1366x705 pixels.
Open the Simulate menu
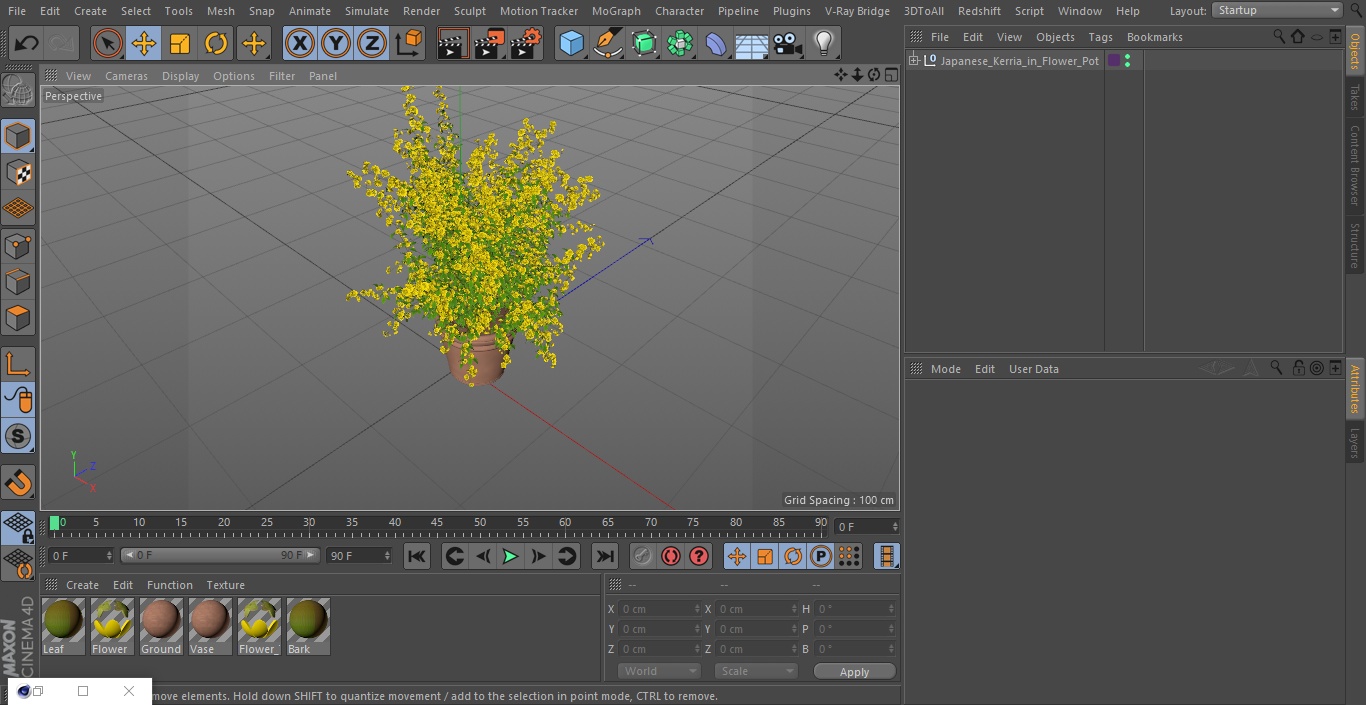pos(367,10)
